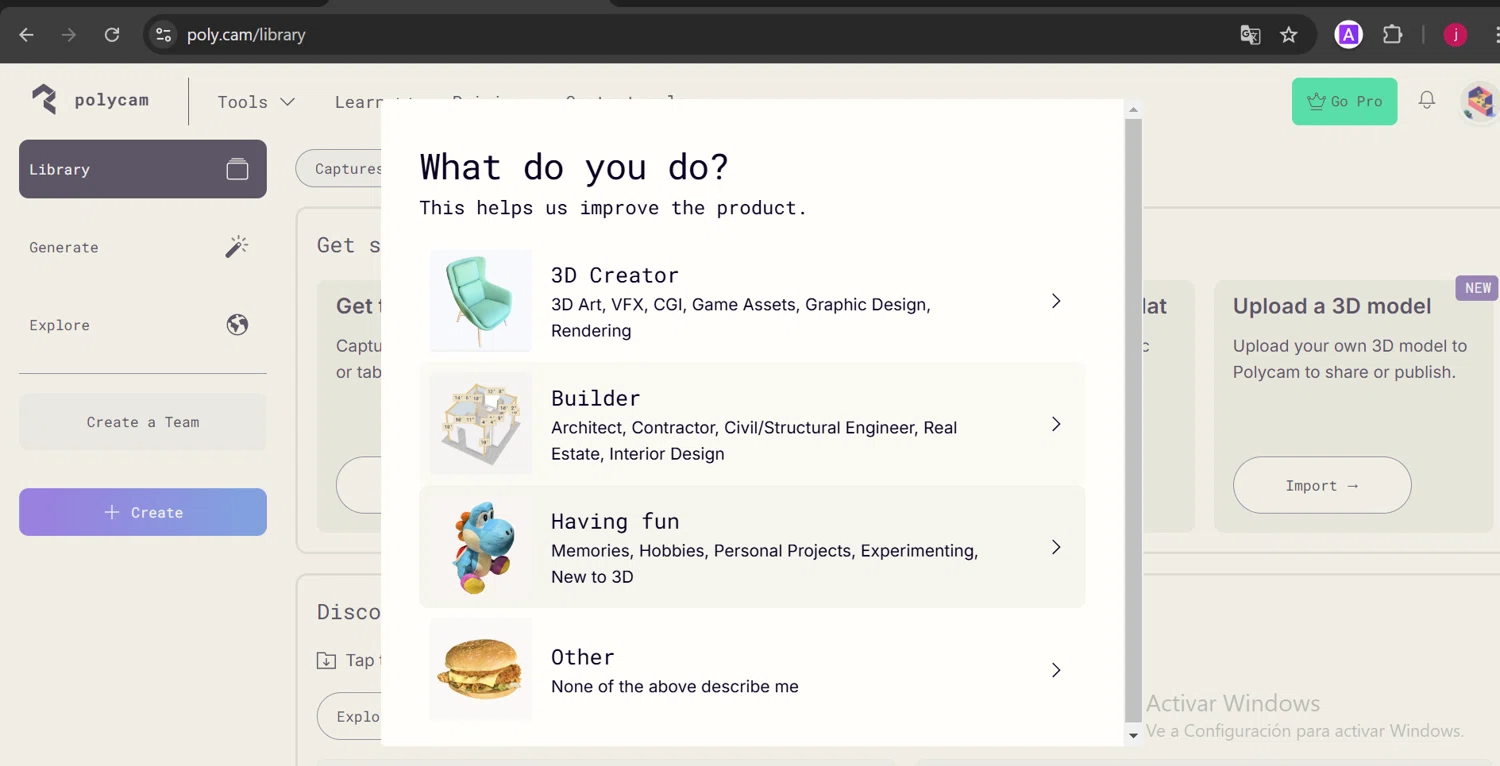Click the purple A extension icon
Image resolution: width=1500 pixels, height=766 pixels.
point(1349,35)
